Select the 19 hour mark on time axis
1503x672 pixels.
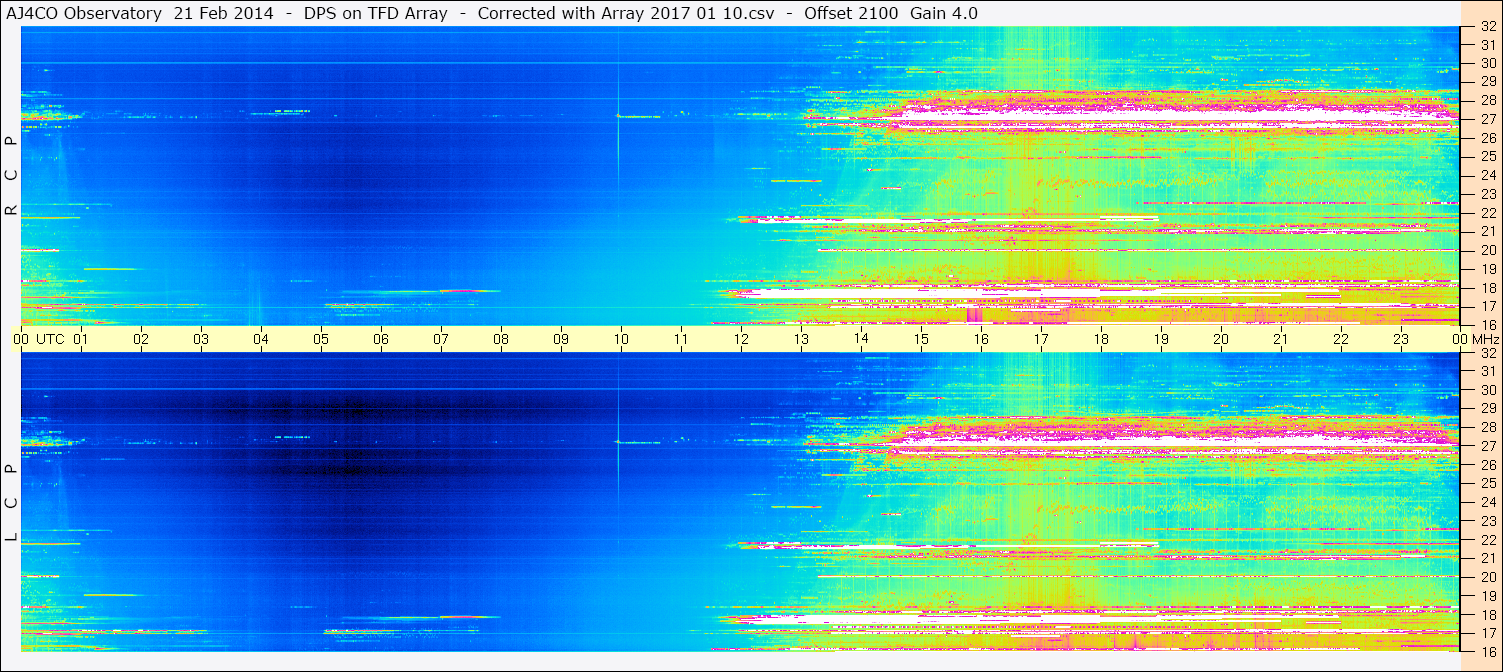[x=1161, y=339]
